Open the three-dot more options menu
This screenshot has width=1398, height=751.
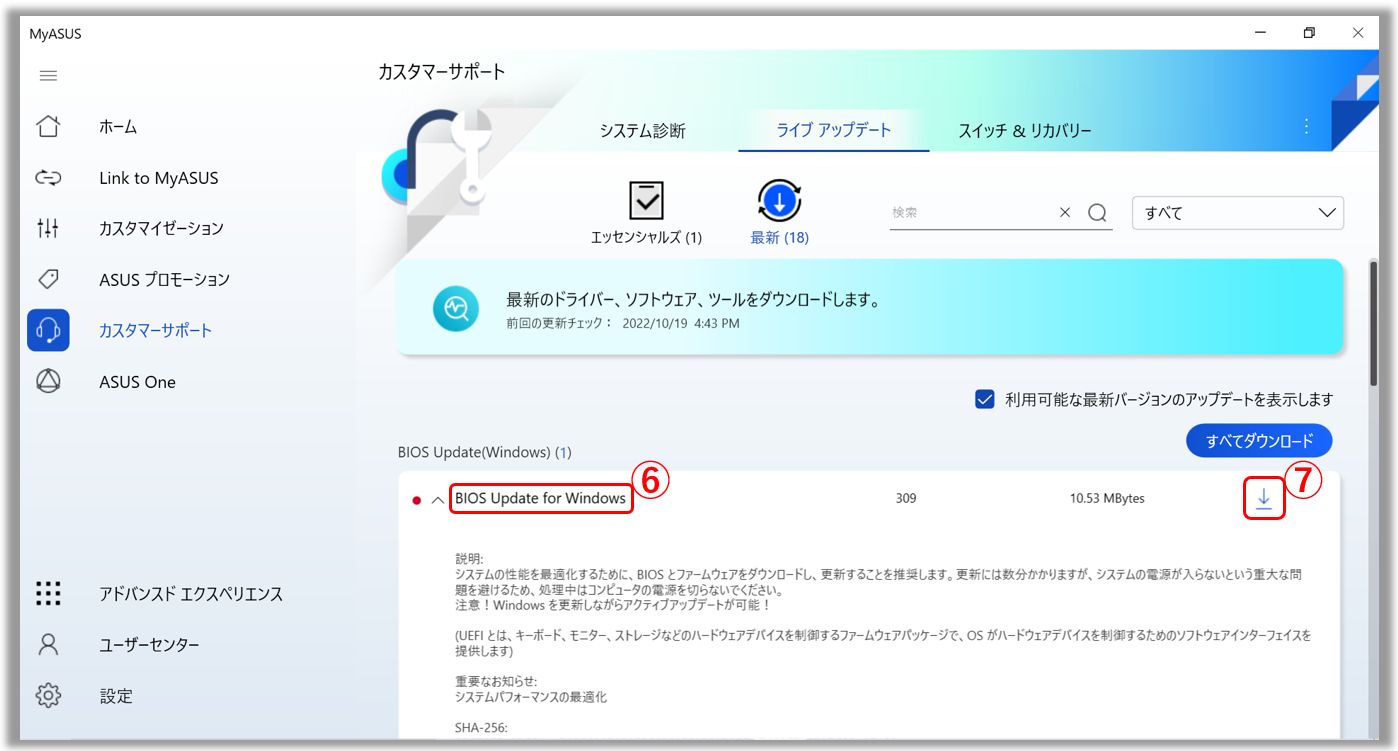pos(1306,126)
